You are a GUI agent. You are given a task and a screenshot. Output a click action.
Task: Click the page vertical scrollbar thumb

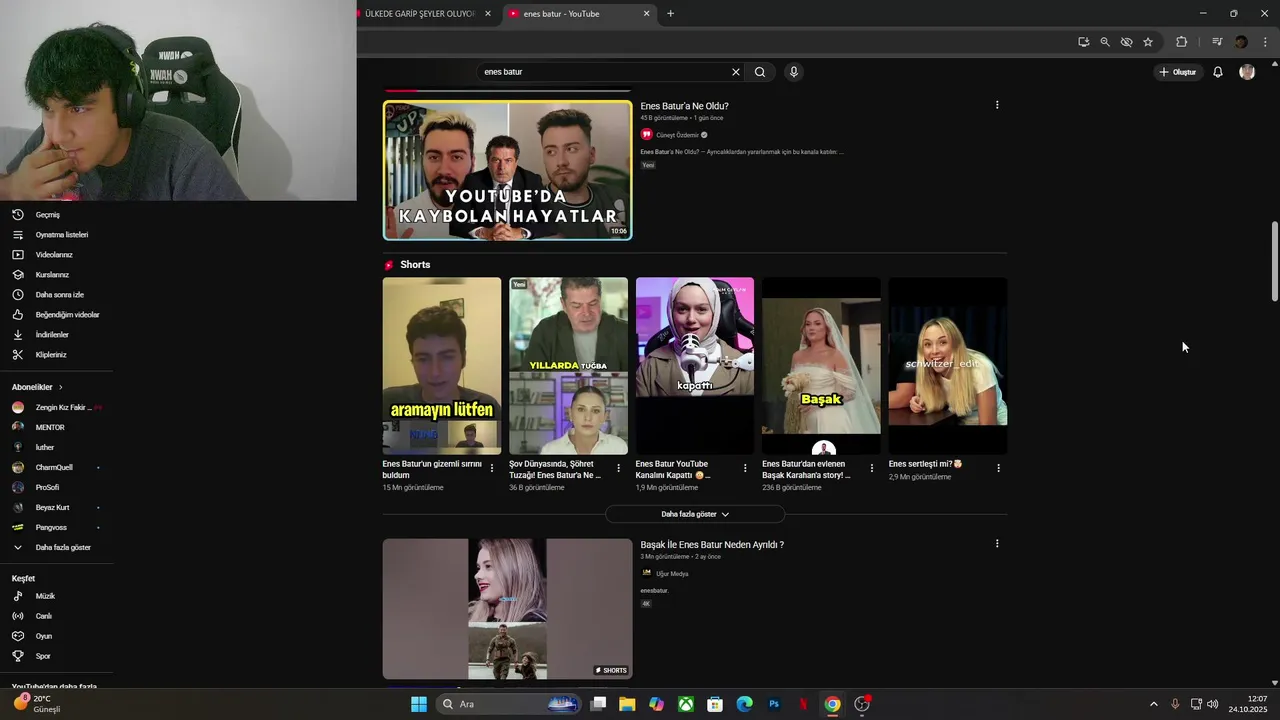click(x=1274, y=261)
